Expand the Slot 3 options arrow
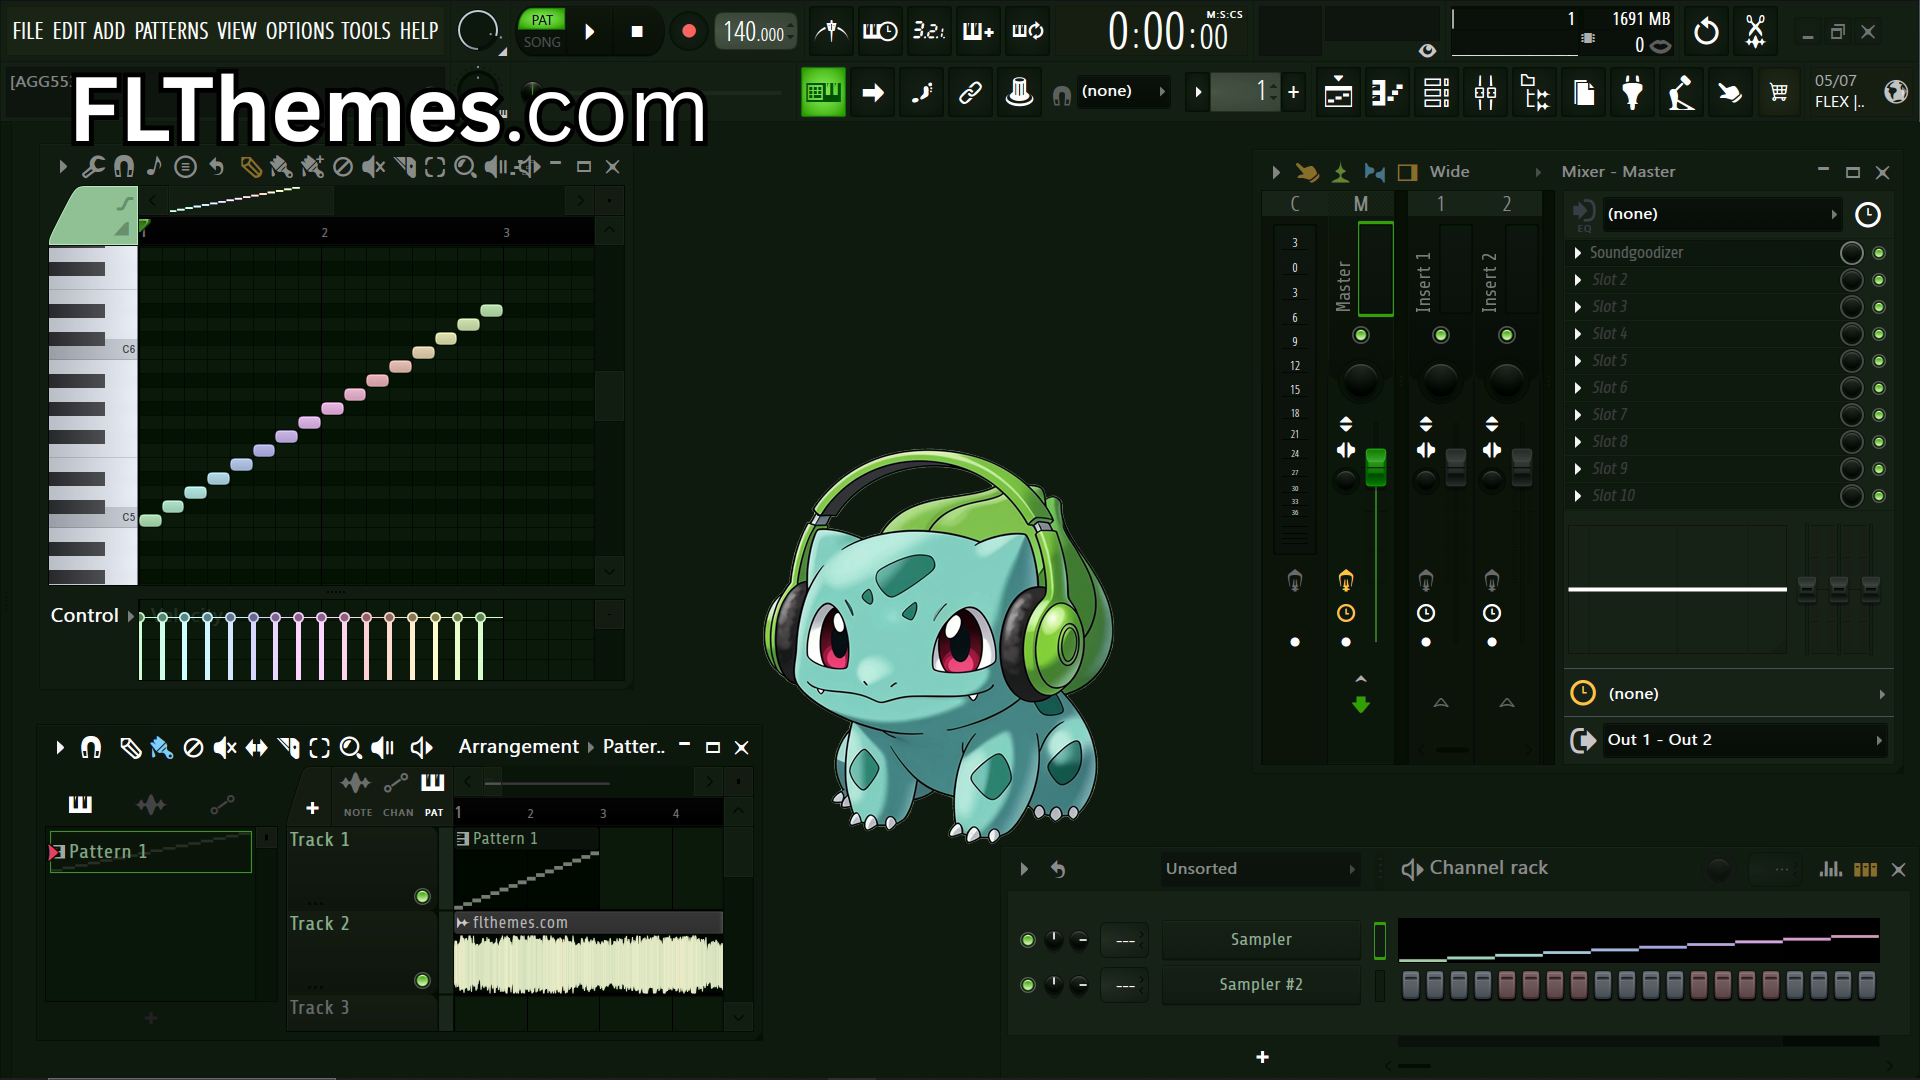 pyautogui.click(x=1578, y=307)
